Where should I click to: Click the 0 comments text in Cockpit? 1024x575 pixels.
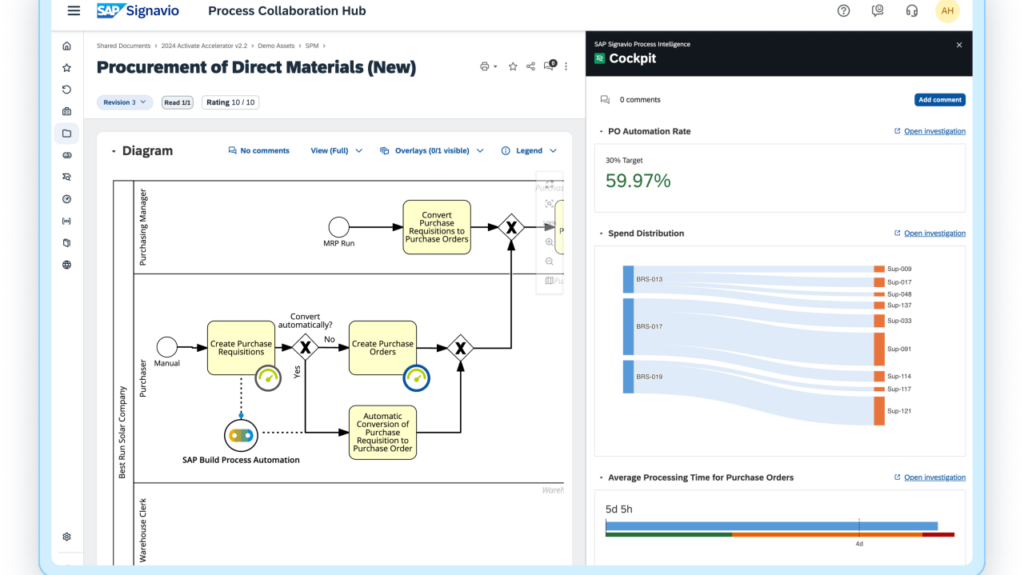pyautogui.click(x=640, y=100)
